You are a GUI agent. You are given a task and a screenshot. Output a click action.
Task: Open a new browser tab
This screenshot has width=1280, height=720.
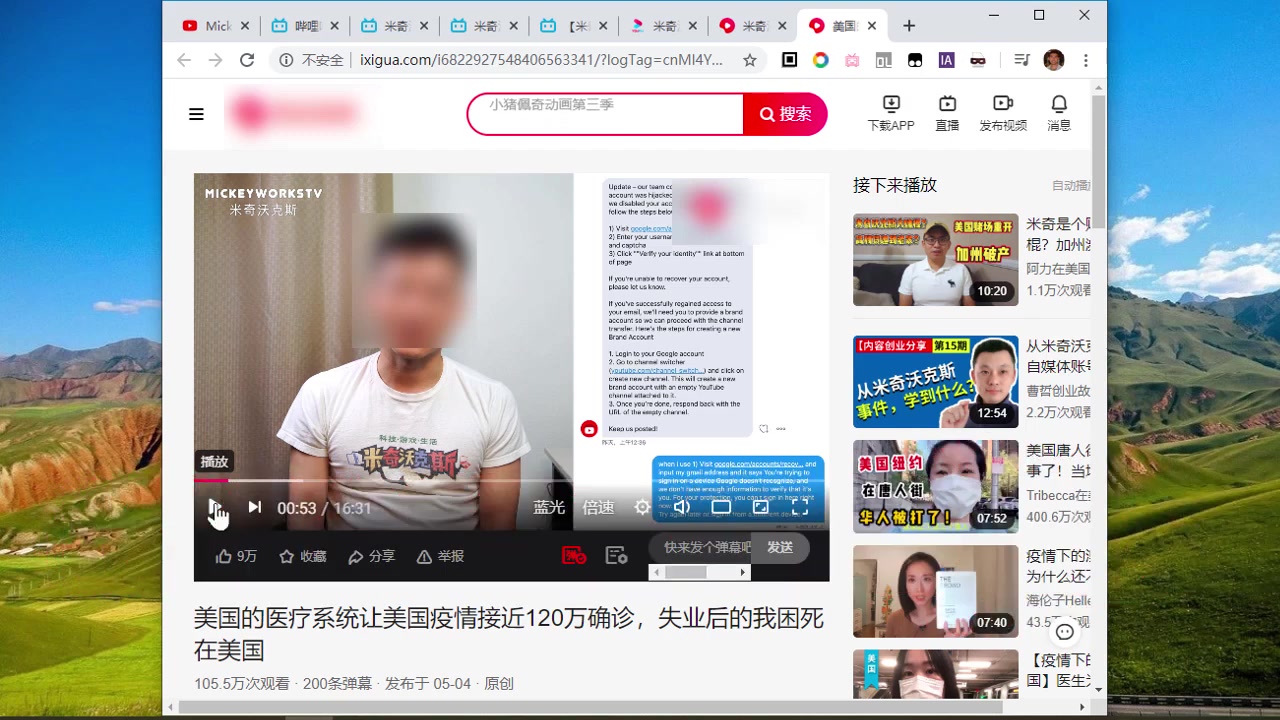click(909, 26)
